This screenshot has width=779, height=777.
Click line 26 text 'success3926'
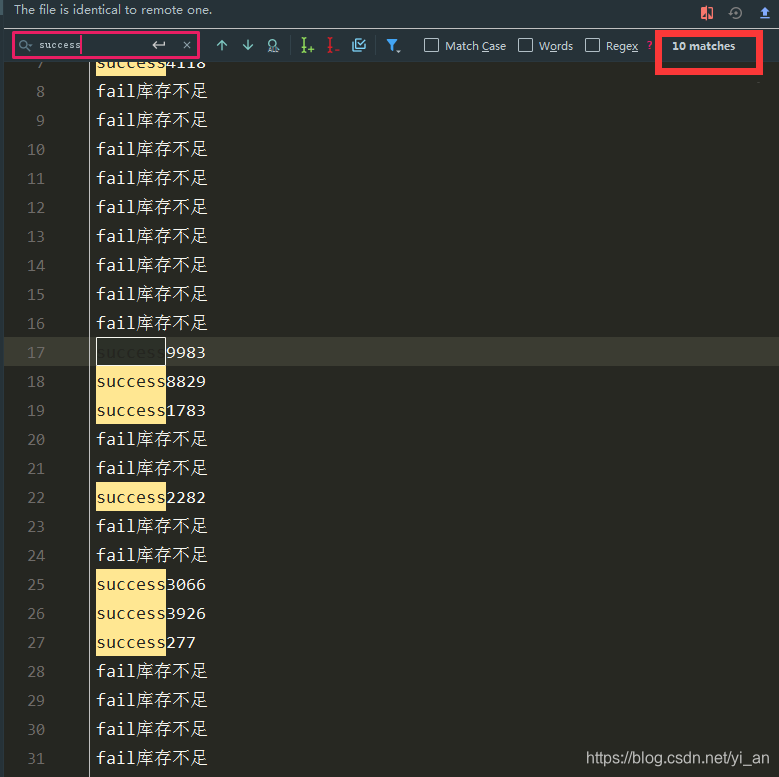point(151,614)
